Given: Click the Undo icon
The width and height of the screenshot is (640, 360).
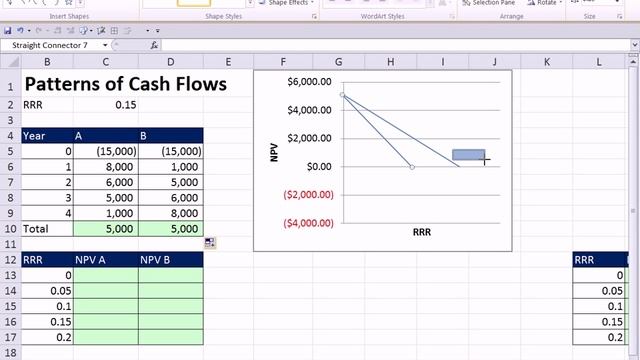Looking at the screenshot, I should (x=20, y=31).
